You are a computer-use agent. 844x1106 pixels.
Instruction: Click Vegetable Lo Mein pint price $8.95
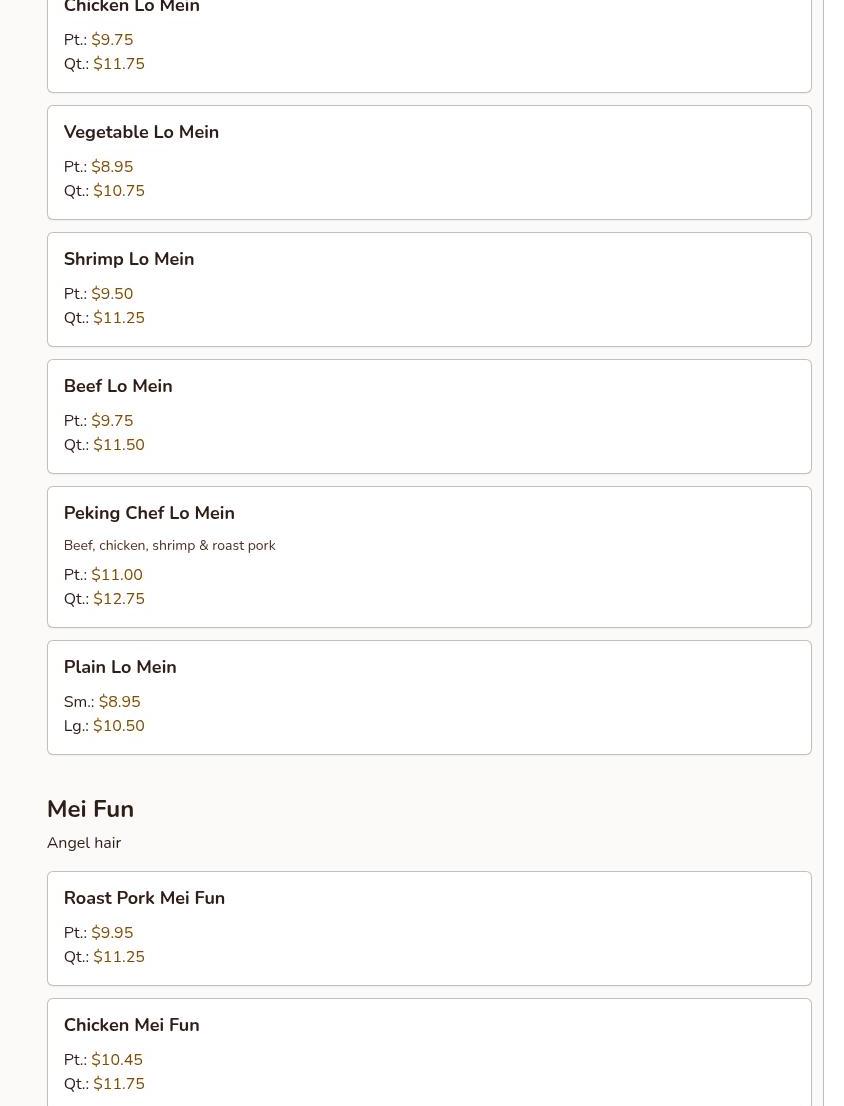112,167
